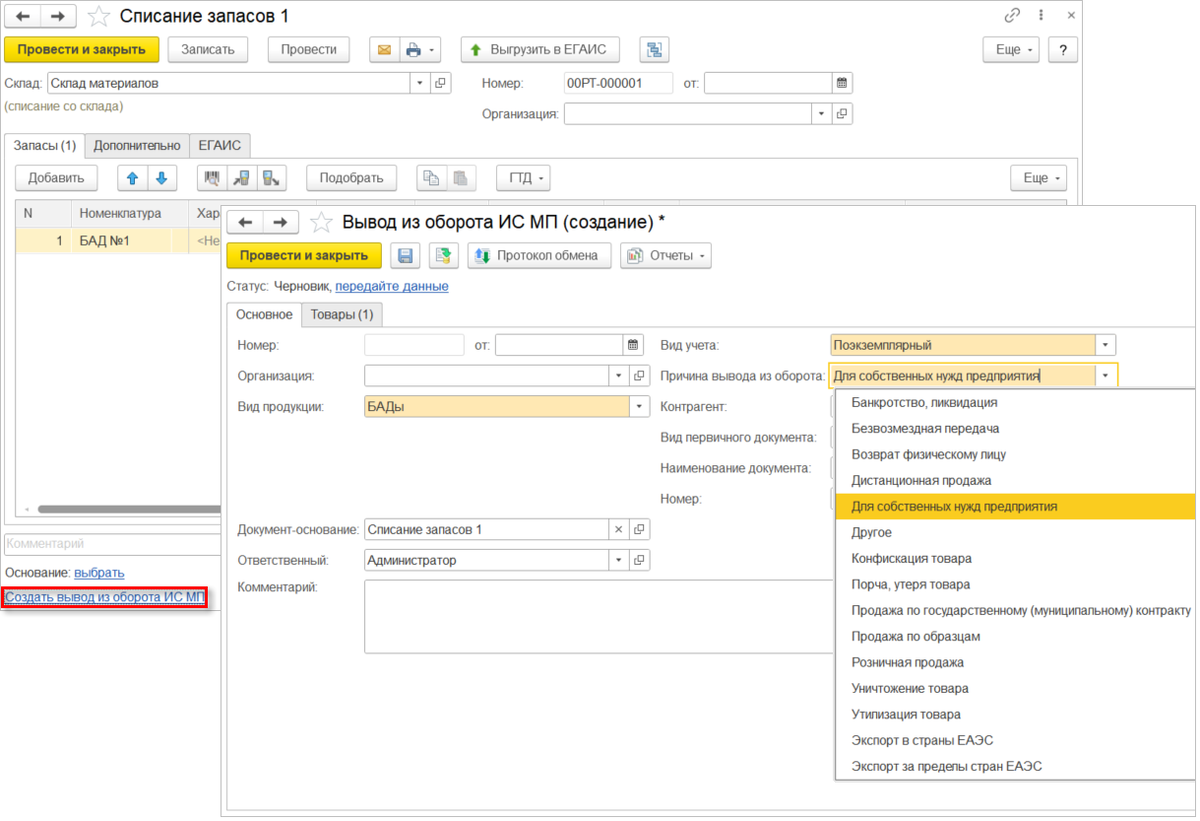This screenshot has height=821, width=1200.
Task: Go back with left arrow in Списание запасов window
Action: 23,17
